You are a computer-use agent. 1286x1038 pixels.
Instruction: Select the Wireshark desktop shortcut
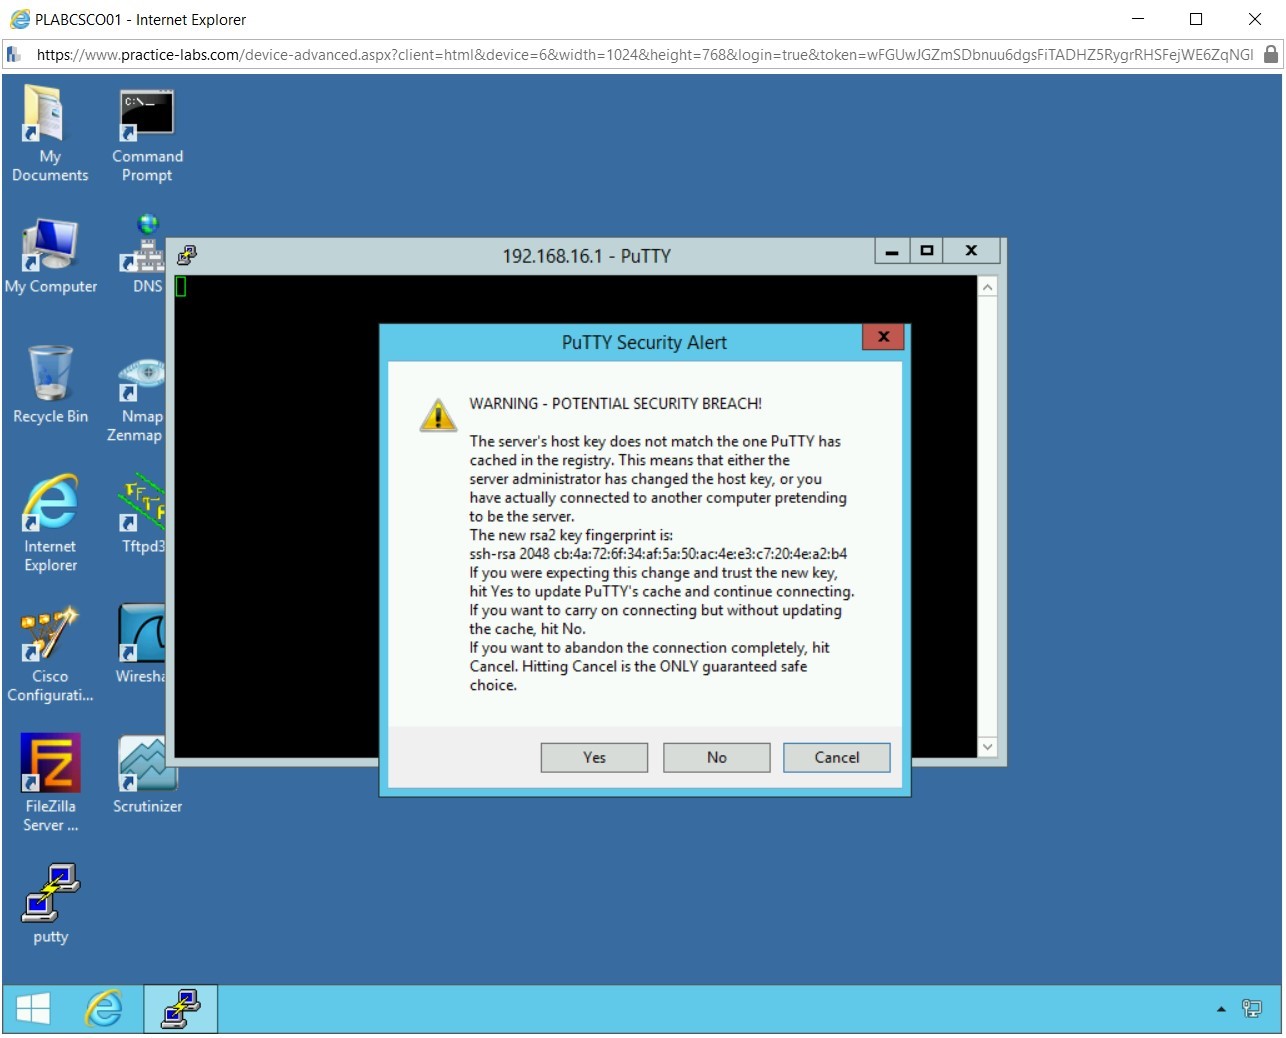point(140,645)
